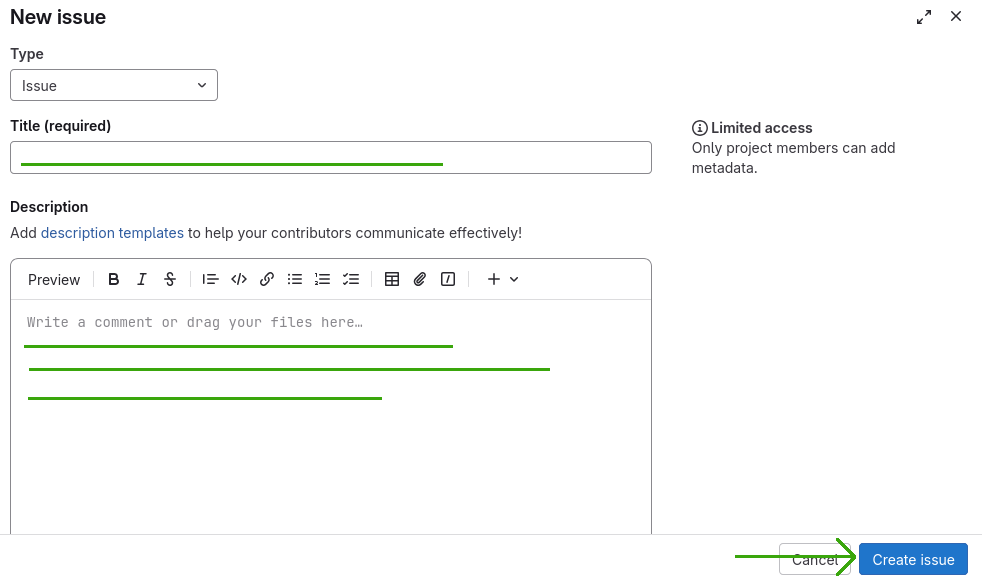Image resolution: width=982 pixels, height=578 pixels.
Task: Toggle bold text formatting
Action: pos(114,280)
